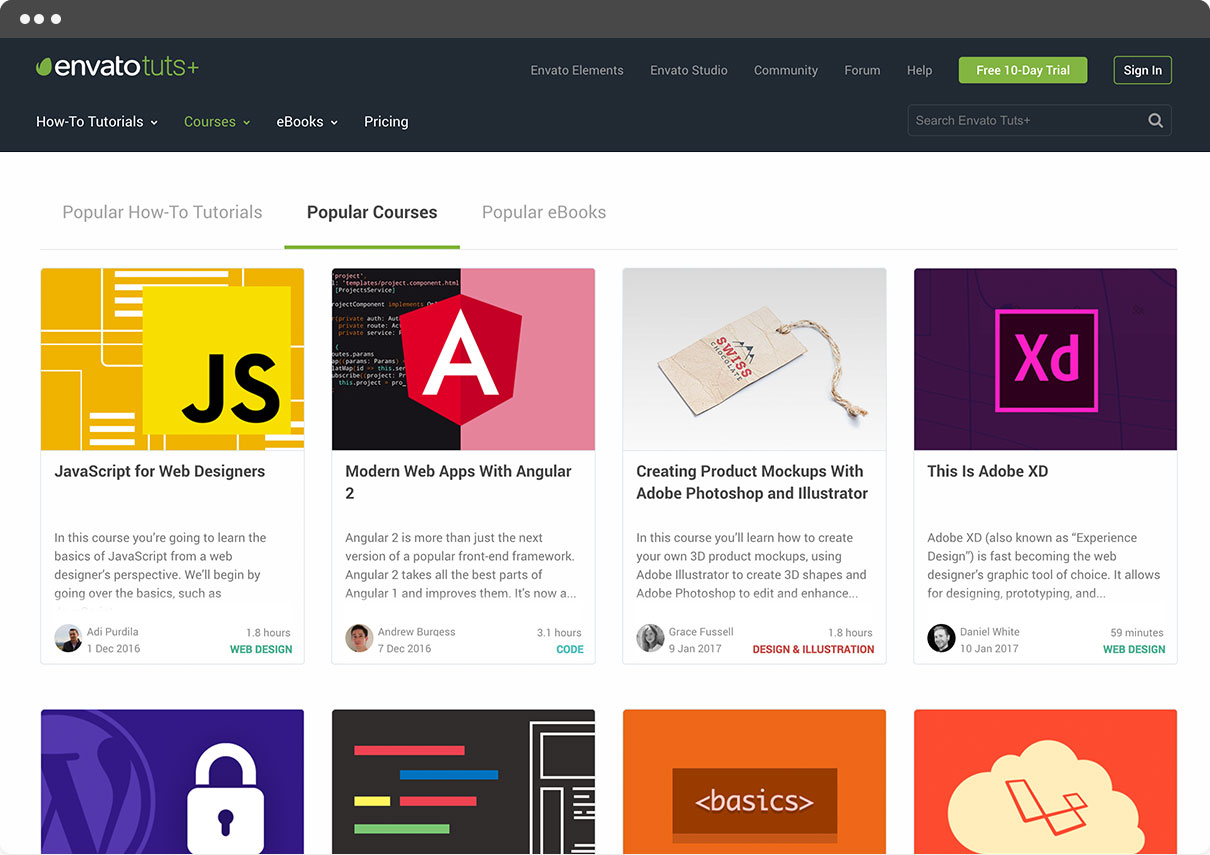1210x855 pixels.
Task: Switch to Popular eBooks tab
Action: pos(544,212)
